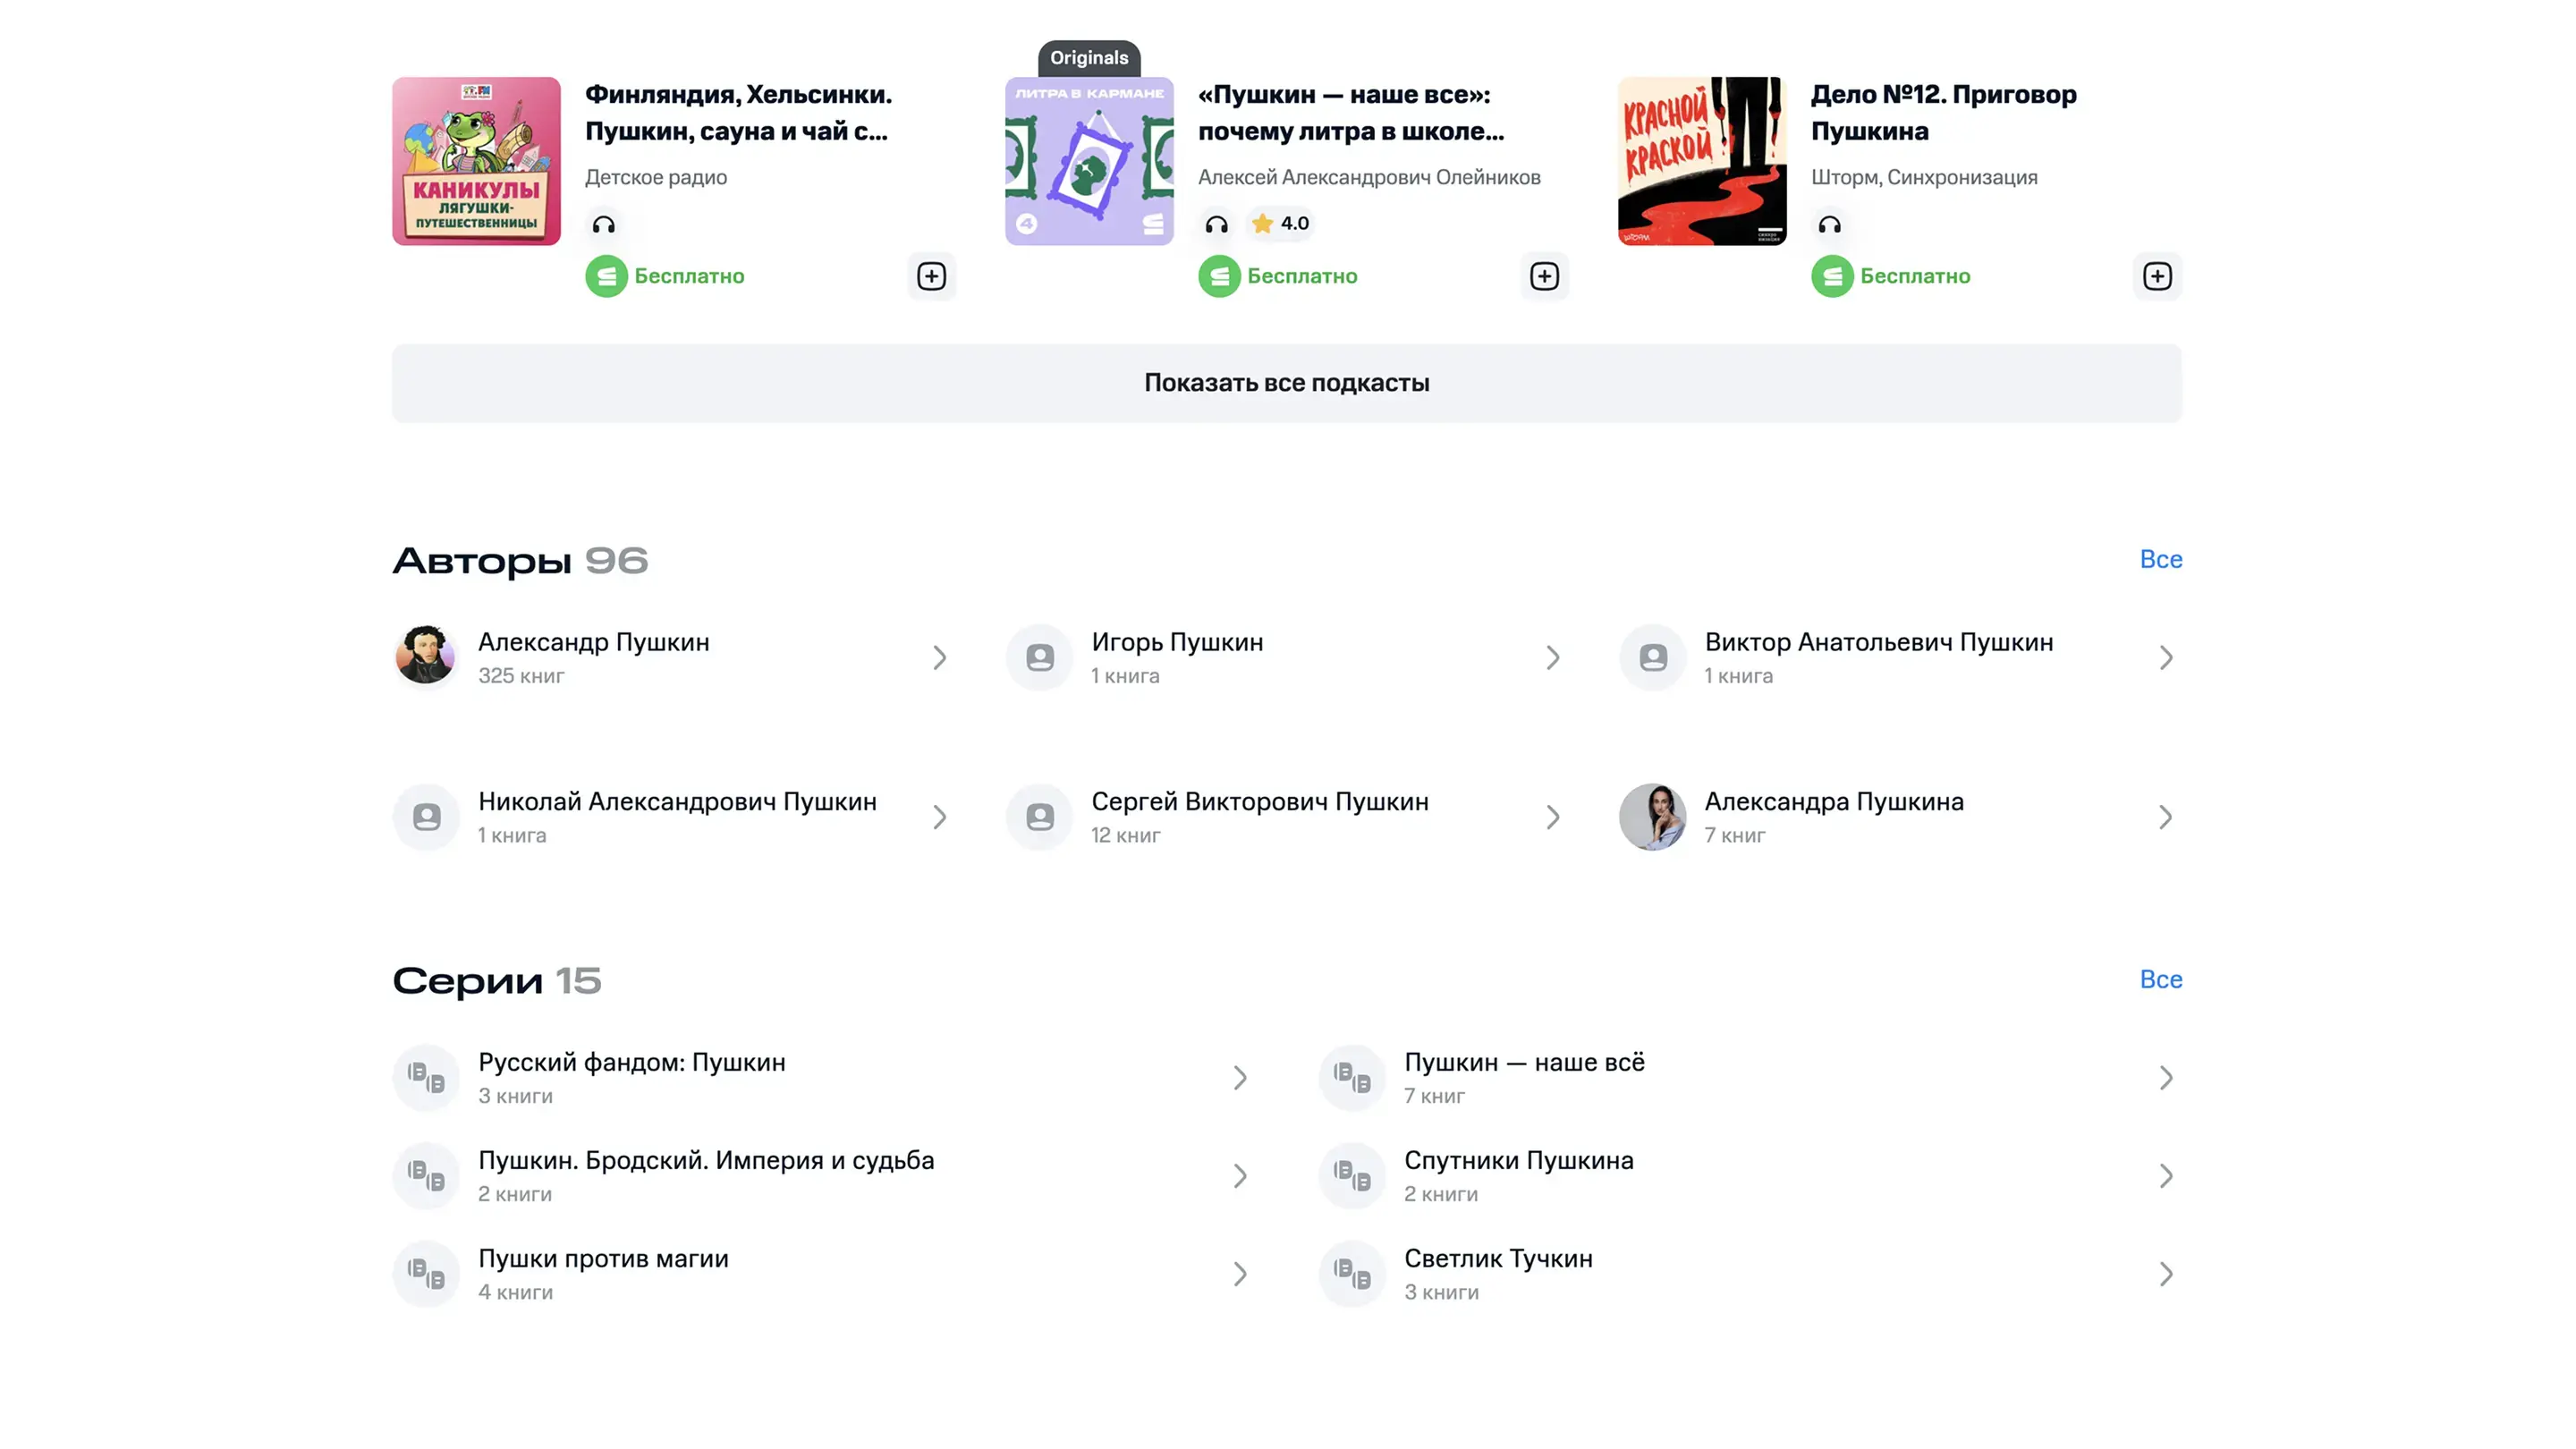Click green subscription icon under Дело №12

[1832, 276]
